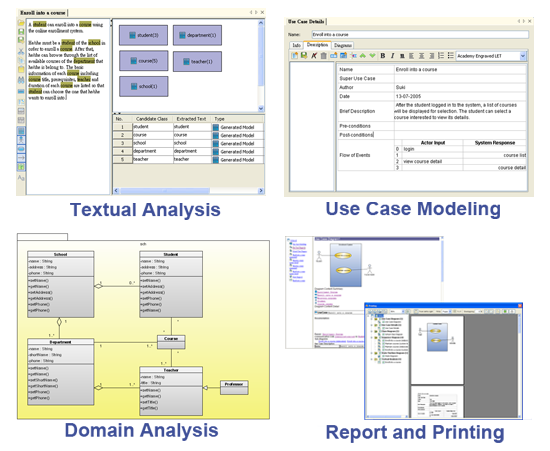This screenshot has width=550, height=451.
Task: Click the red X icon in Use Case Details toolbar
Action: 314,55
